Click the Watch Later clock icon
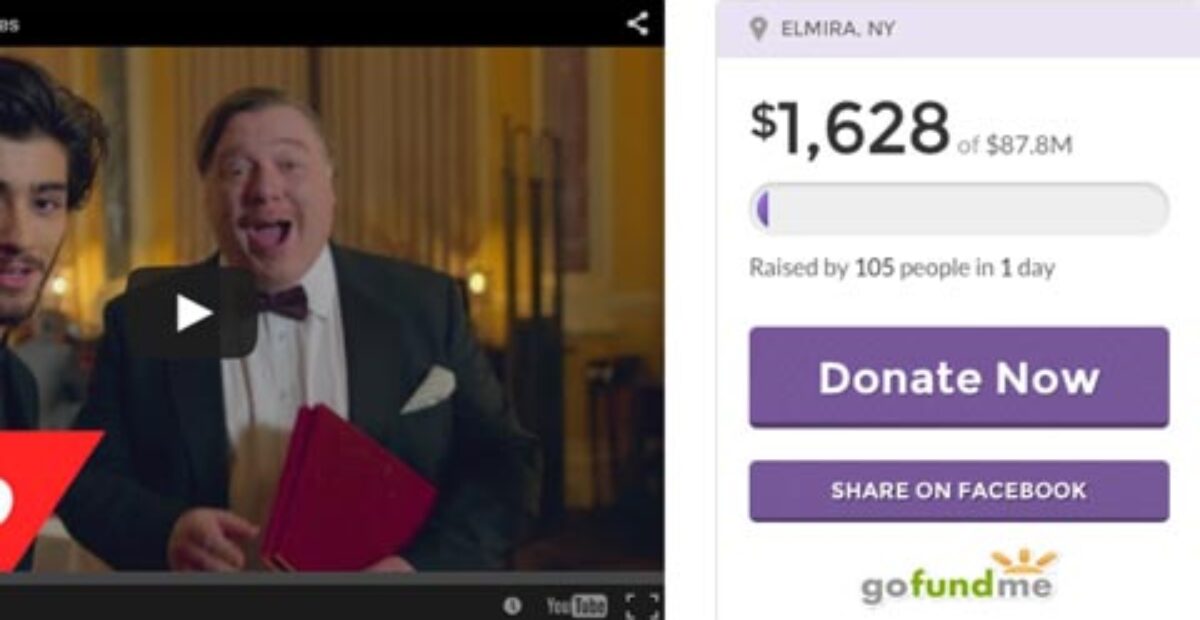This screenshot has width=1200, height=620. tap(512, 605)
